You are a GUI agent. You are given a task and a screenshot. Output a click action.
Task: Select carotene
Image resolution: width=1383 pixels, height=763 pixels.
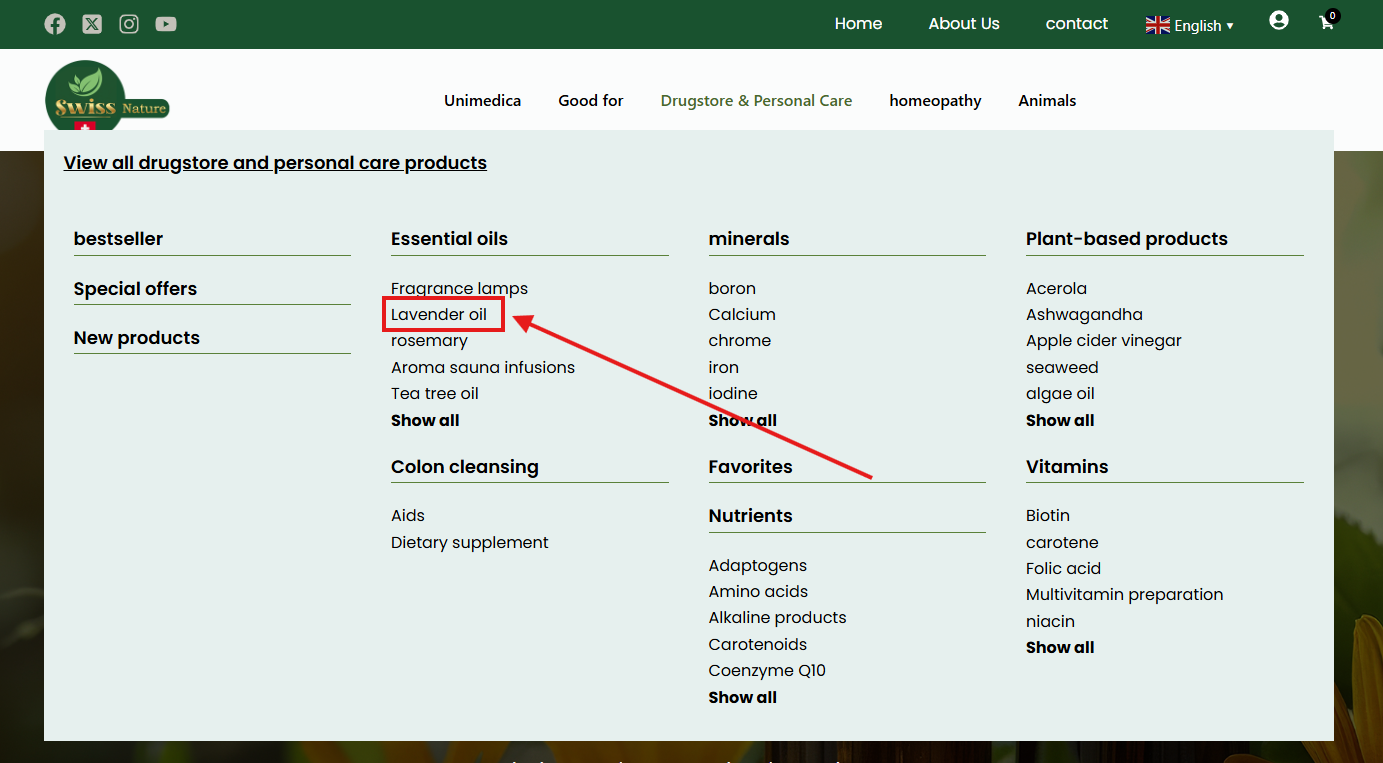1062,542
